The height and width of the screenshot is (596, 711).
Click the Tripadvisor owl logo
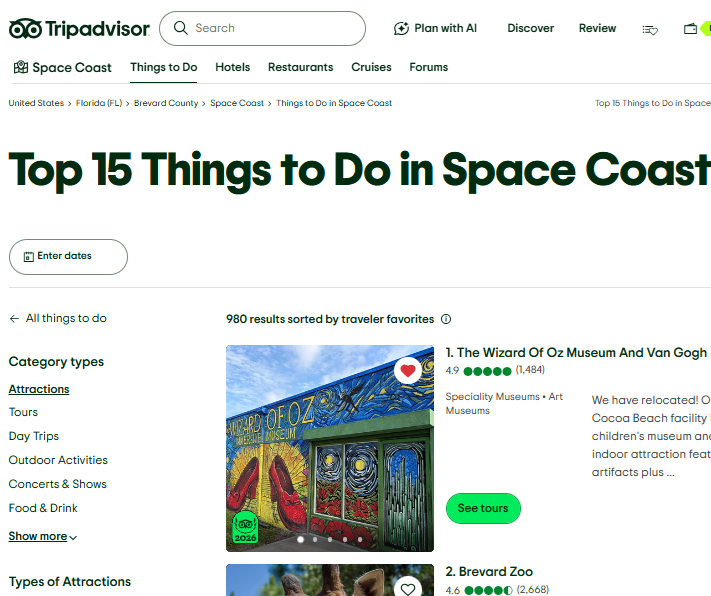(25, 29)
